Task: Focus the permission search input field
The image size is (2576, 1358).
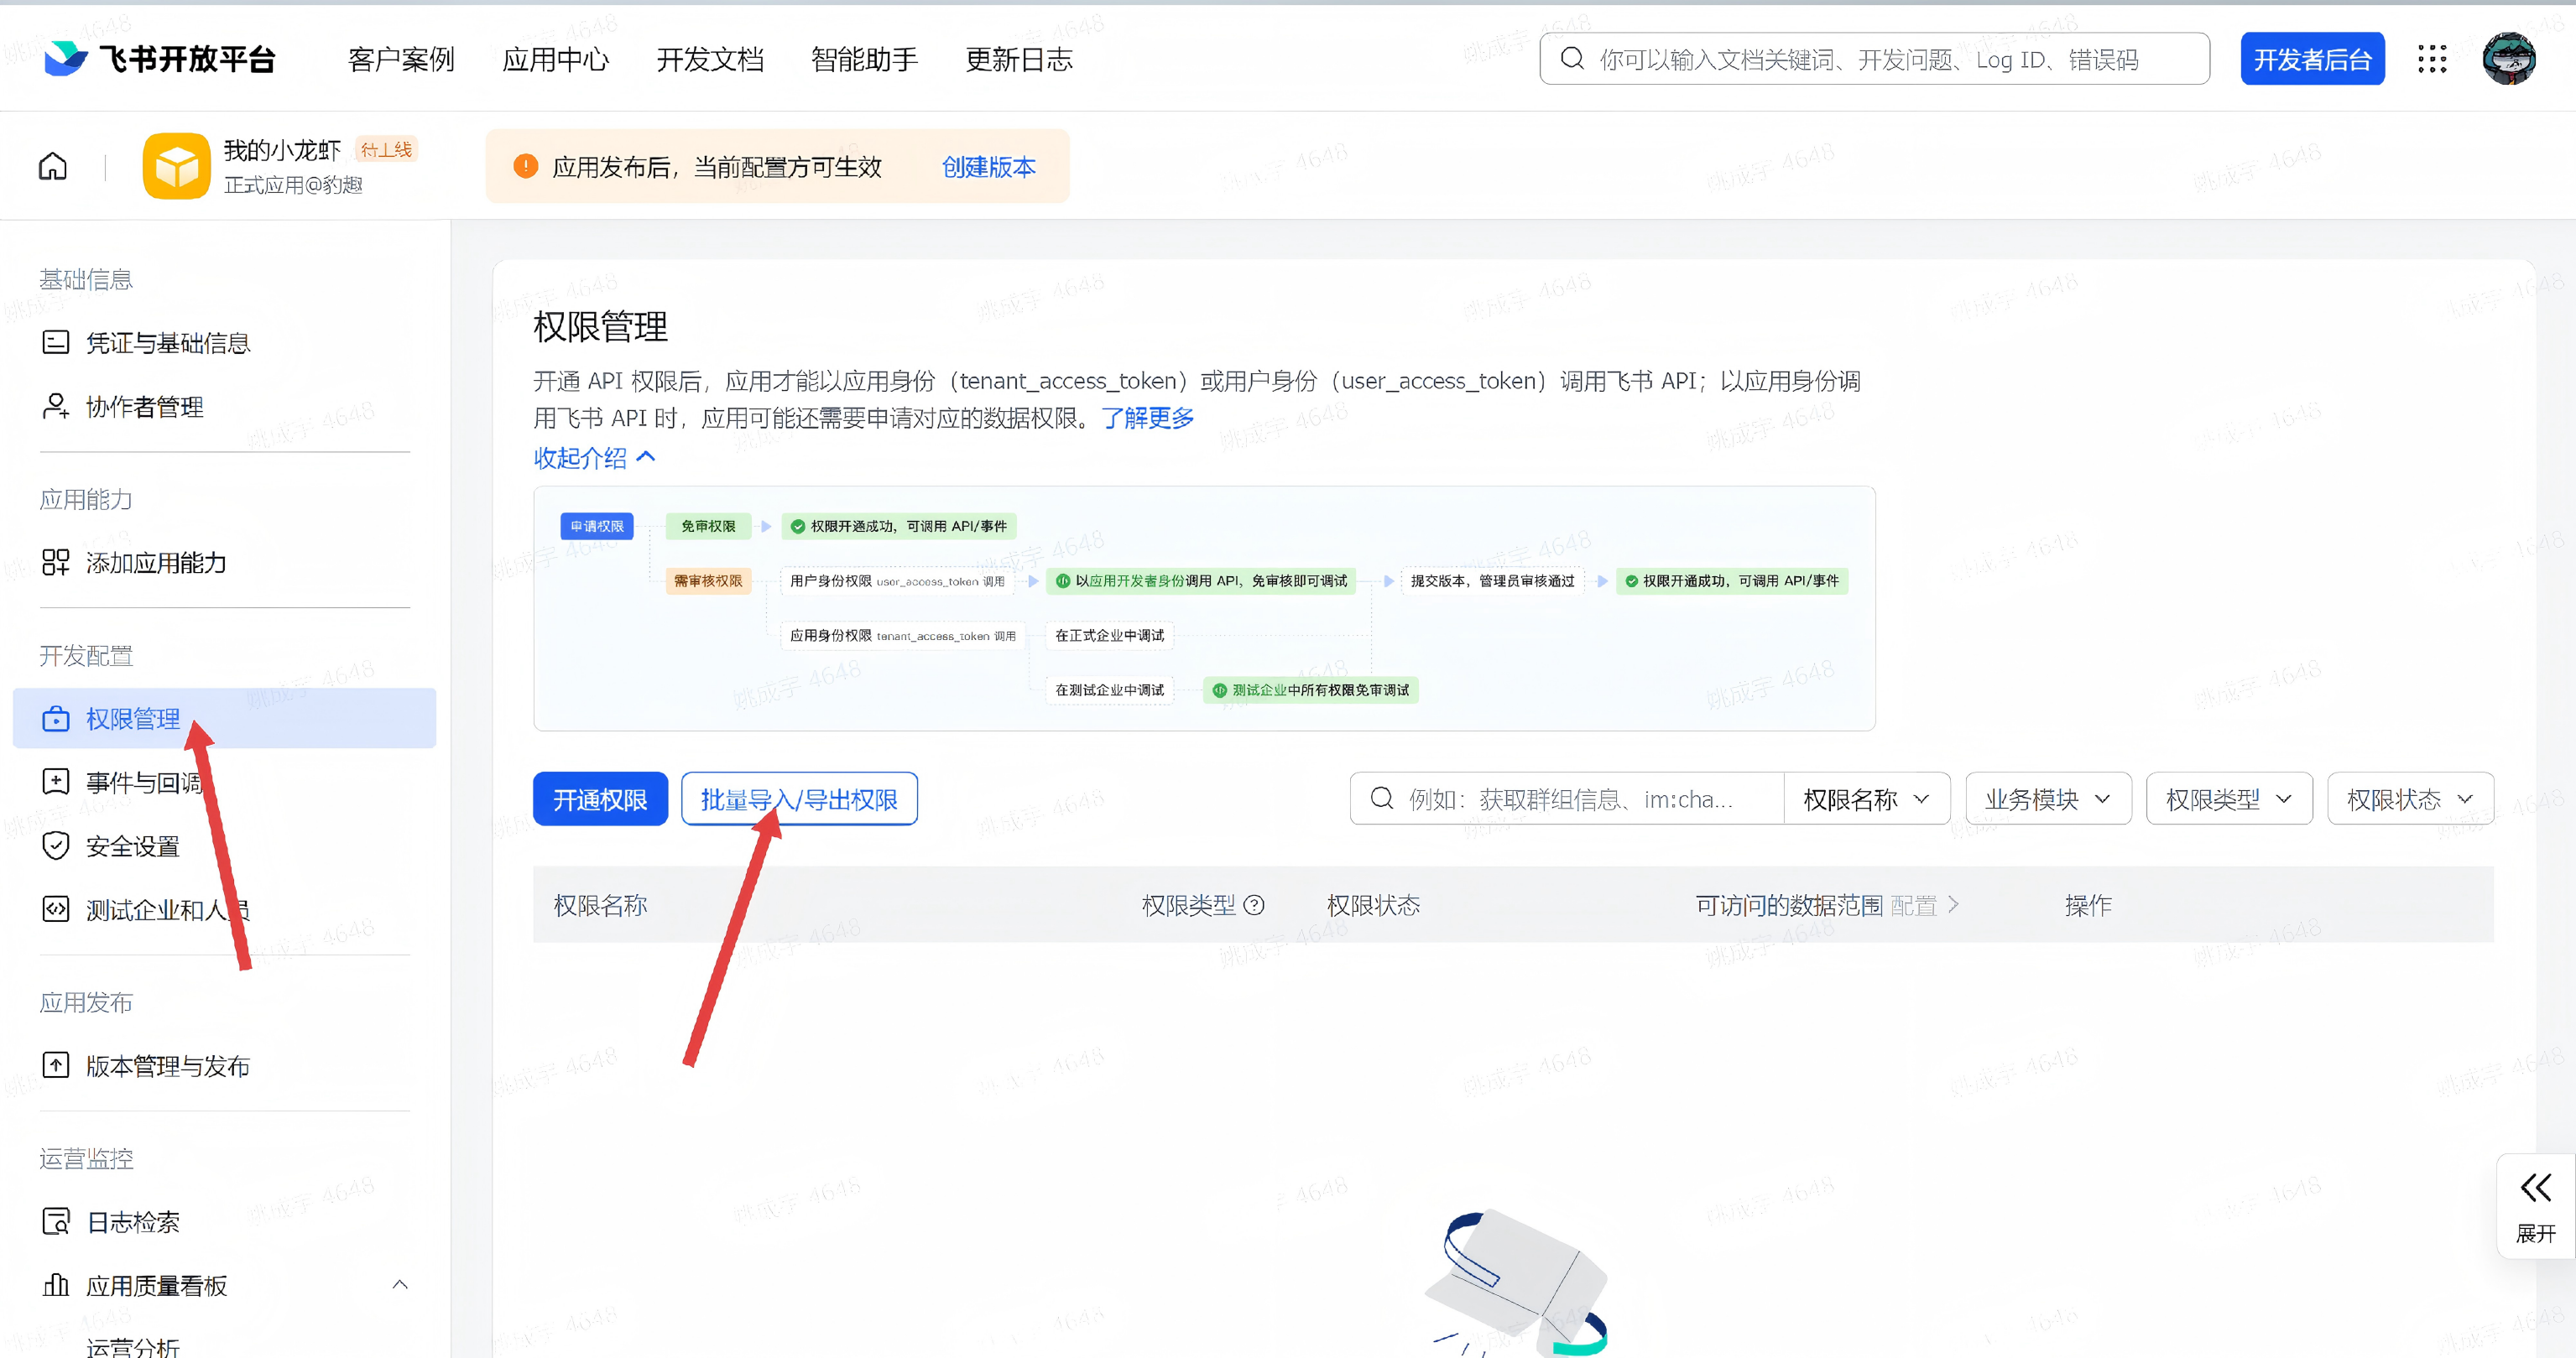Action: coord(1567,799)
